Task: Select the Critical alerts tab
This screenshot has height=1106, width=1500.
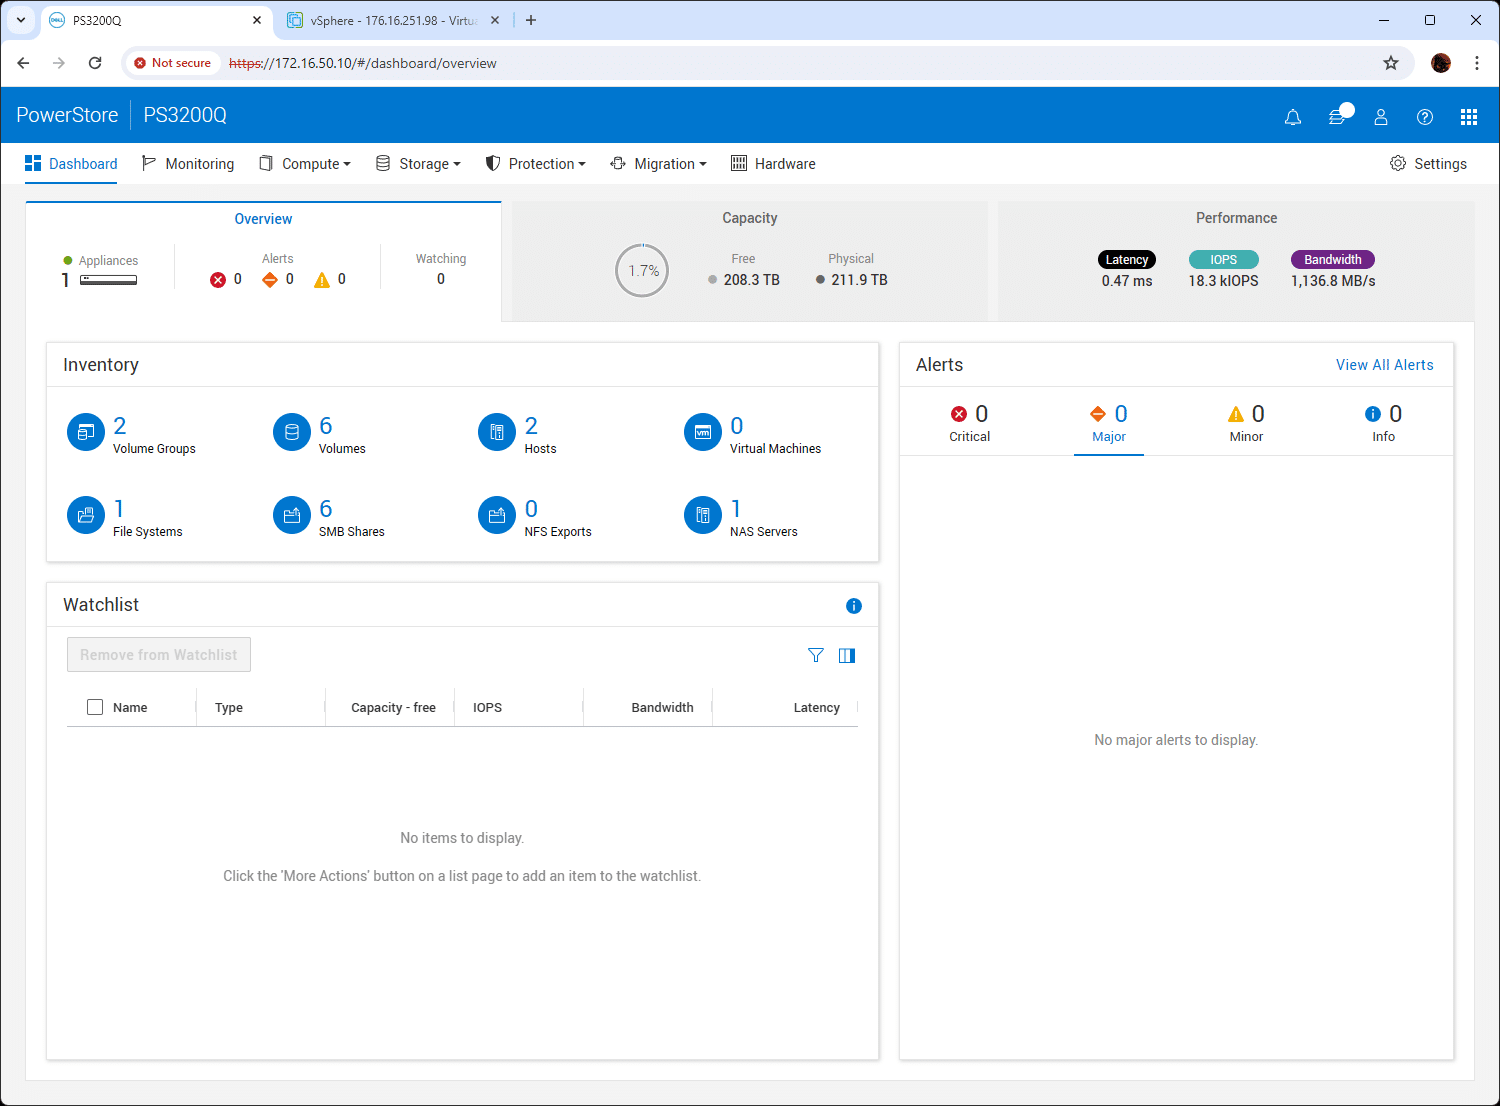Action: click(x=969, y=424)
